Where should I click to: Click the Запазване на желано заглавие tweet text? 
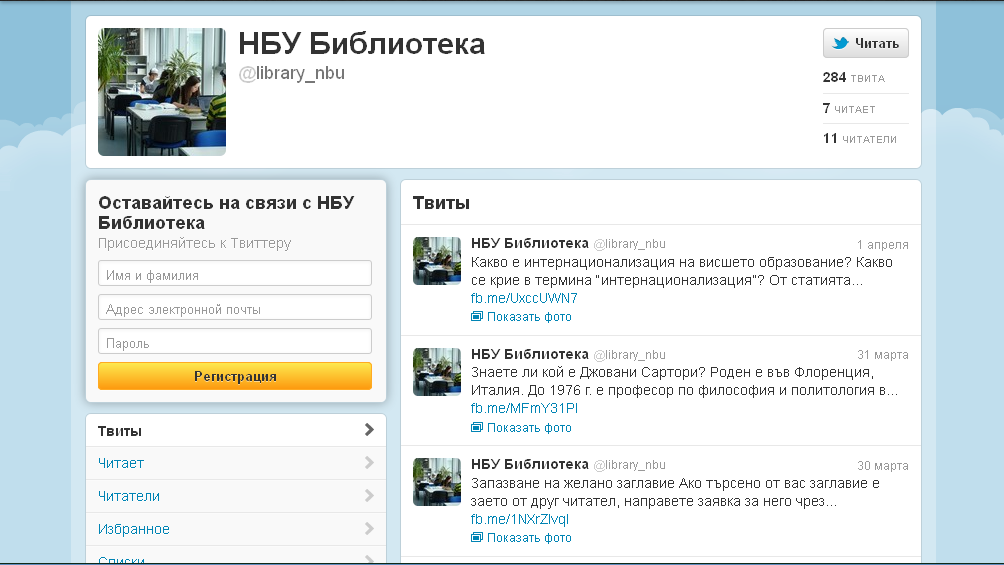(675, 492)
